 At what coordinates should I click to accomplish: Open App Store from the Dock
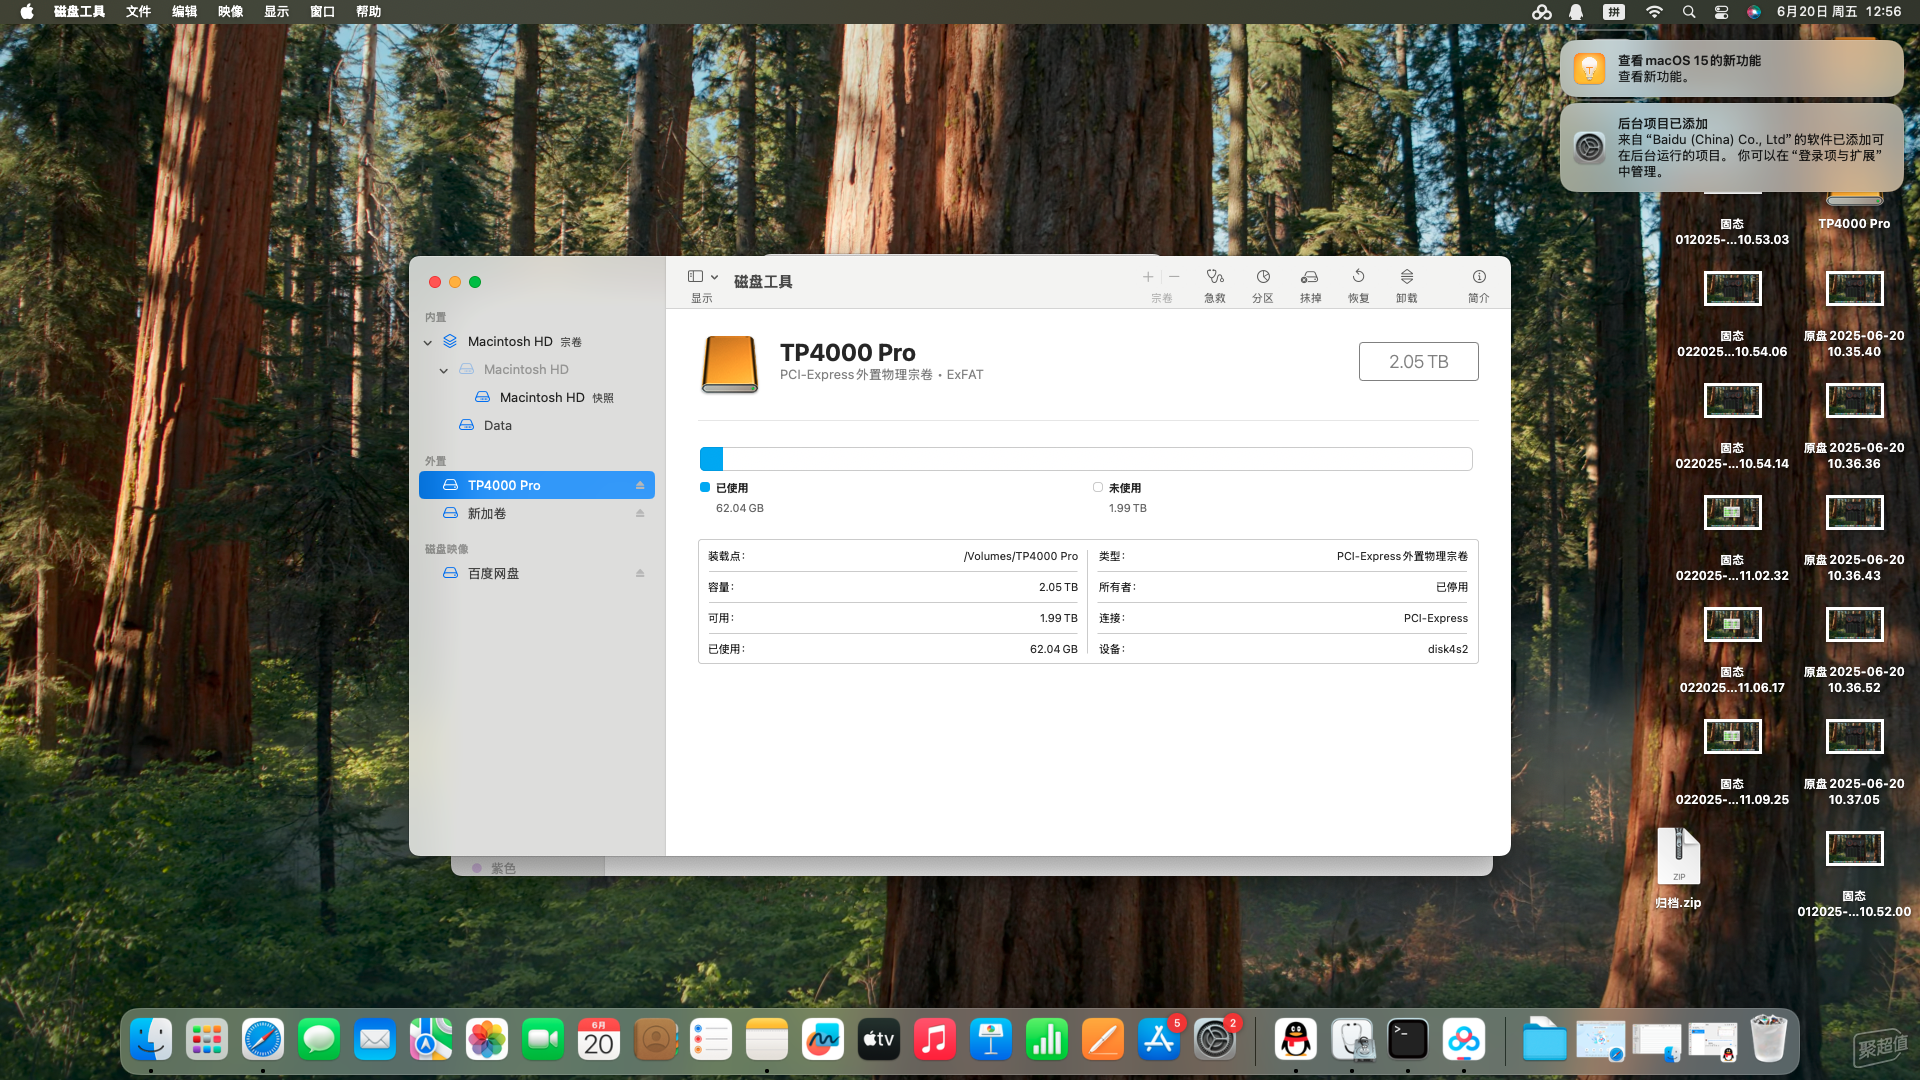1159,1040
